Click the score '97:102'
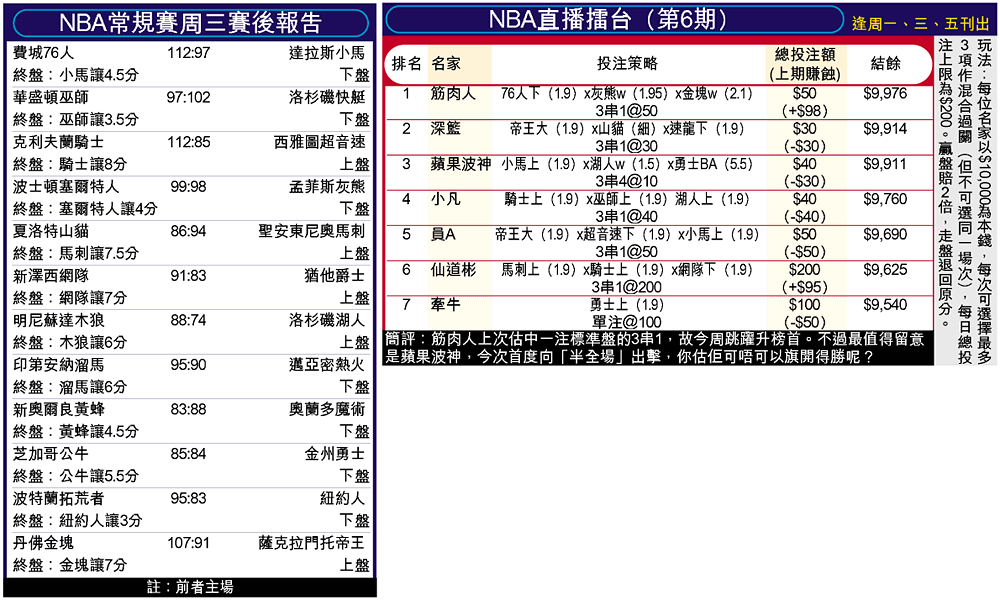 tap(188, 98)
